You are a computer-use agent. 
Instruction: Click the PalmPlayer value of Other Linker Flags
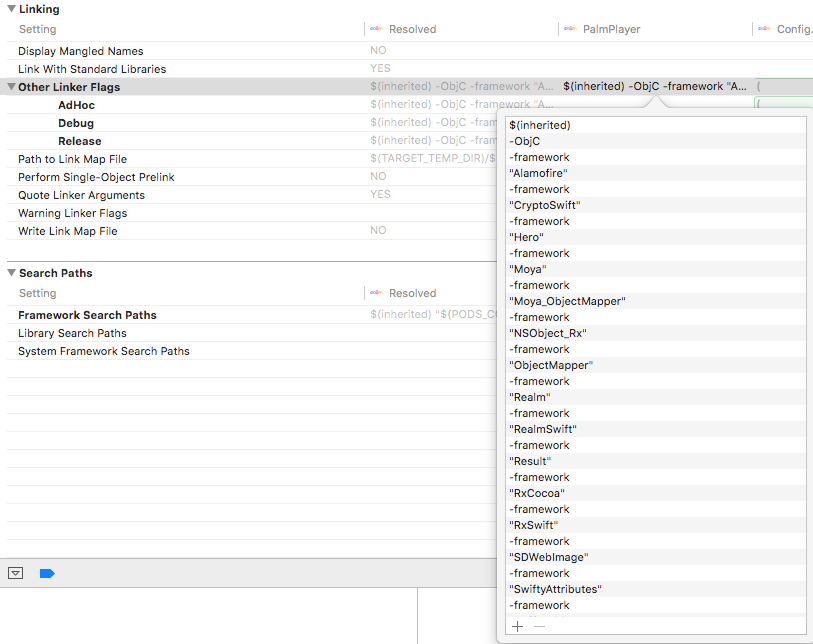655,86
